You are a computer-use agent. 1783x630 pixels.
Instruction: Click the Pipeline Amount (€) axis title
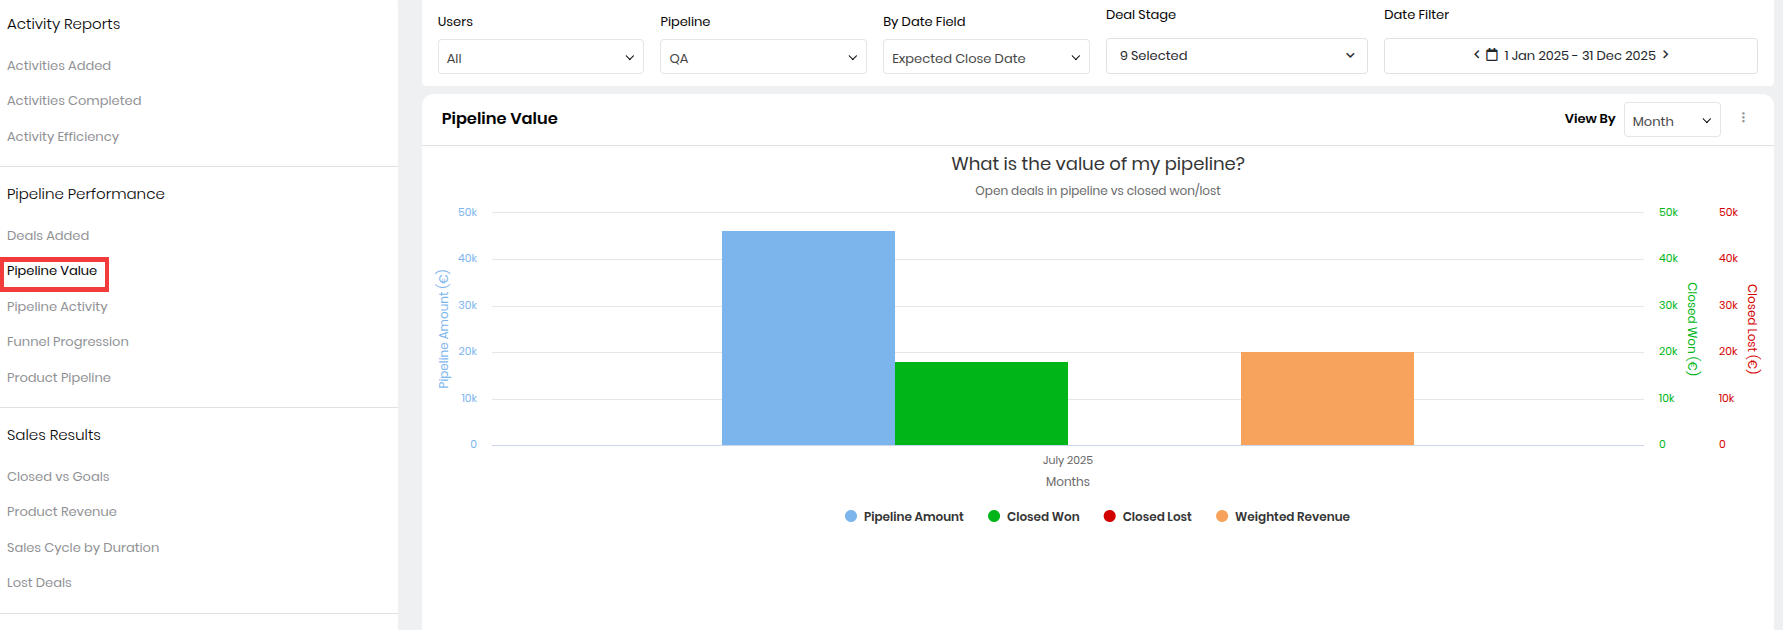[444, 329]
